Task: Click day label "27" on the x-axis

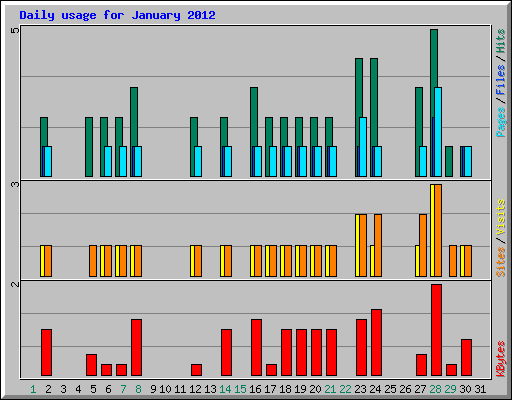Action: pyautogui.click(x=420, y=389)
